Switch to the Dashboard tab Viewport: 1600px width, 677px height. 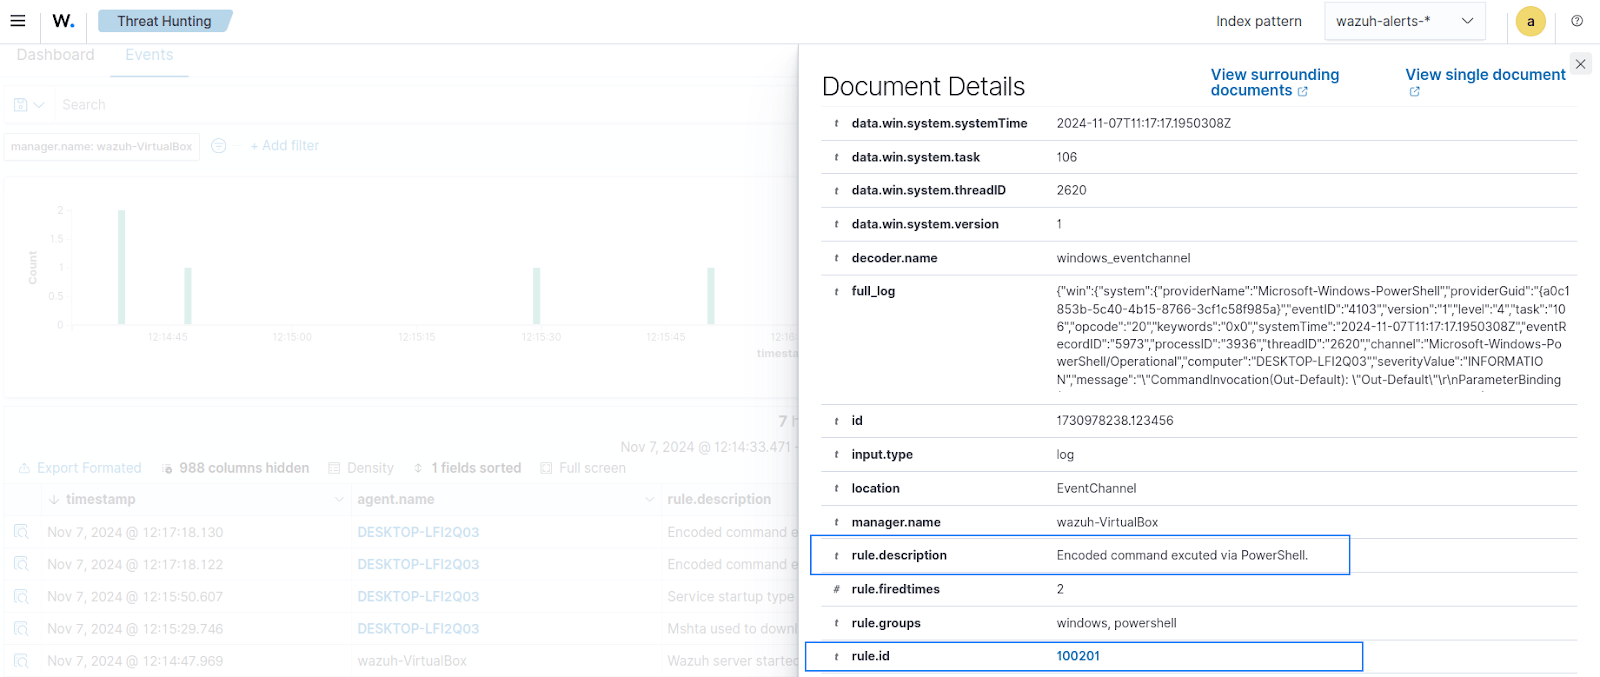pyautogui.click(x=55, y=55)
